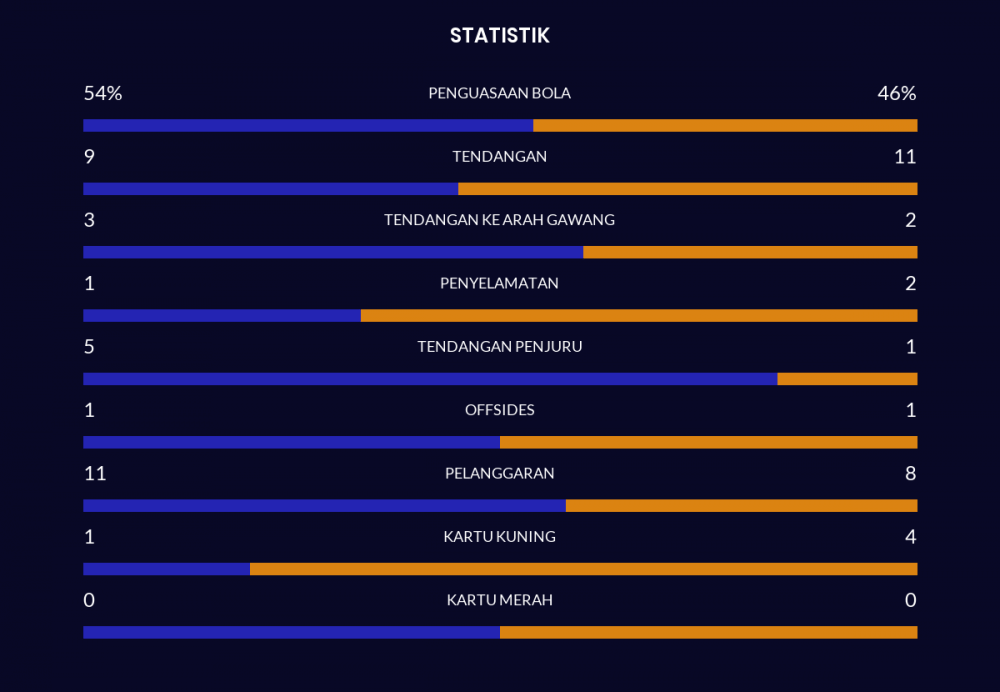Click the Penyelamatan label
The width and height of the screenshot is (1000, 692).
(499, 283)
